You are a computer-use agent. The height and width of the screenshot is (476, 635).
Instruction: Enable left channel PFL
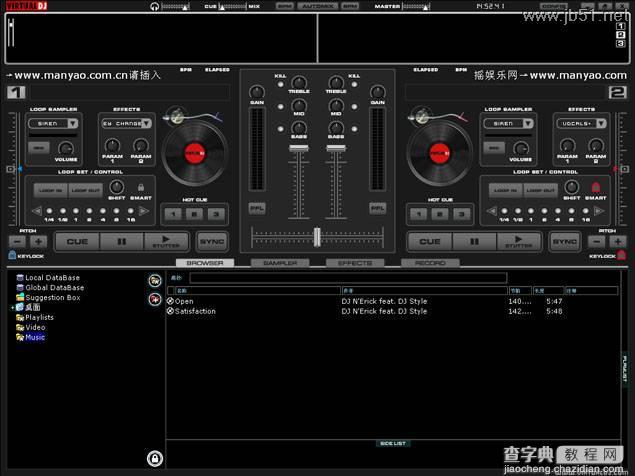[257, 208]
